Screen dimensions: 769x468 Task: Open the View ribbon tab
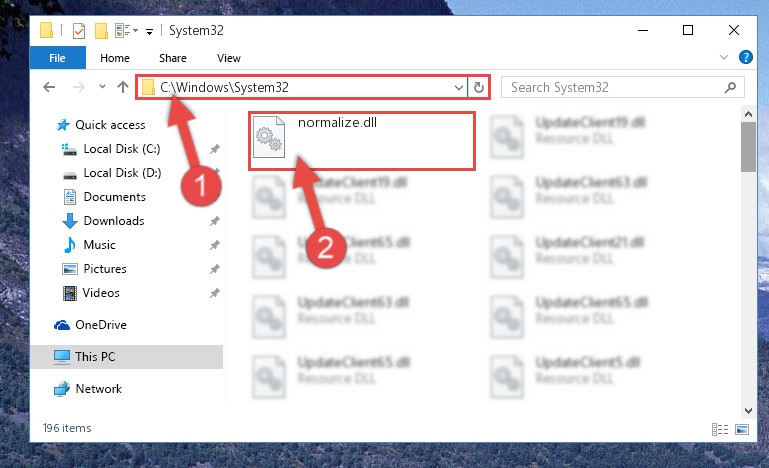pos(229,58)
